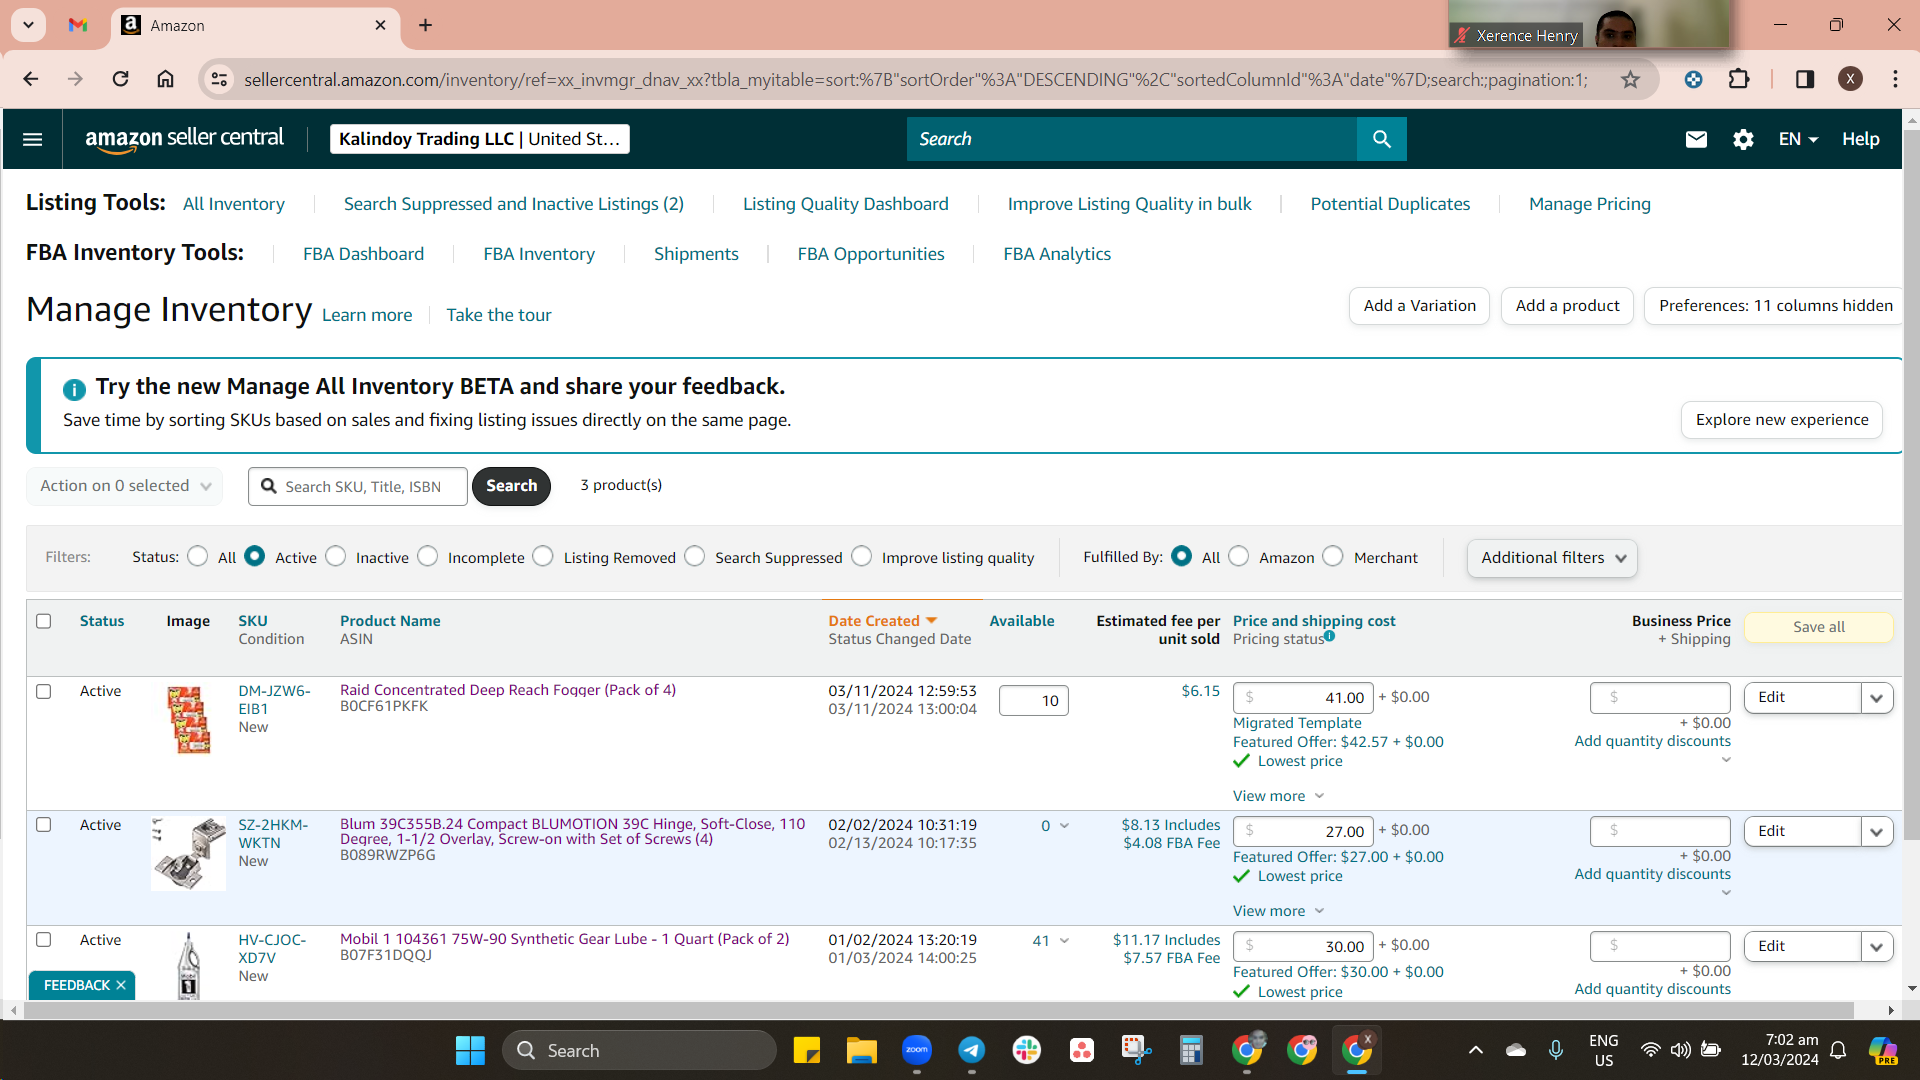Viewport: 1920px width, 1080px height.
Task: Open the Action on 0 selected dropdown
Action: click(x=125, y=486)
